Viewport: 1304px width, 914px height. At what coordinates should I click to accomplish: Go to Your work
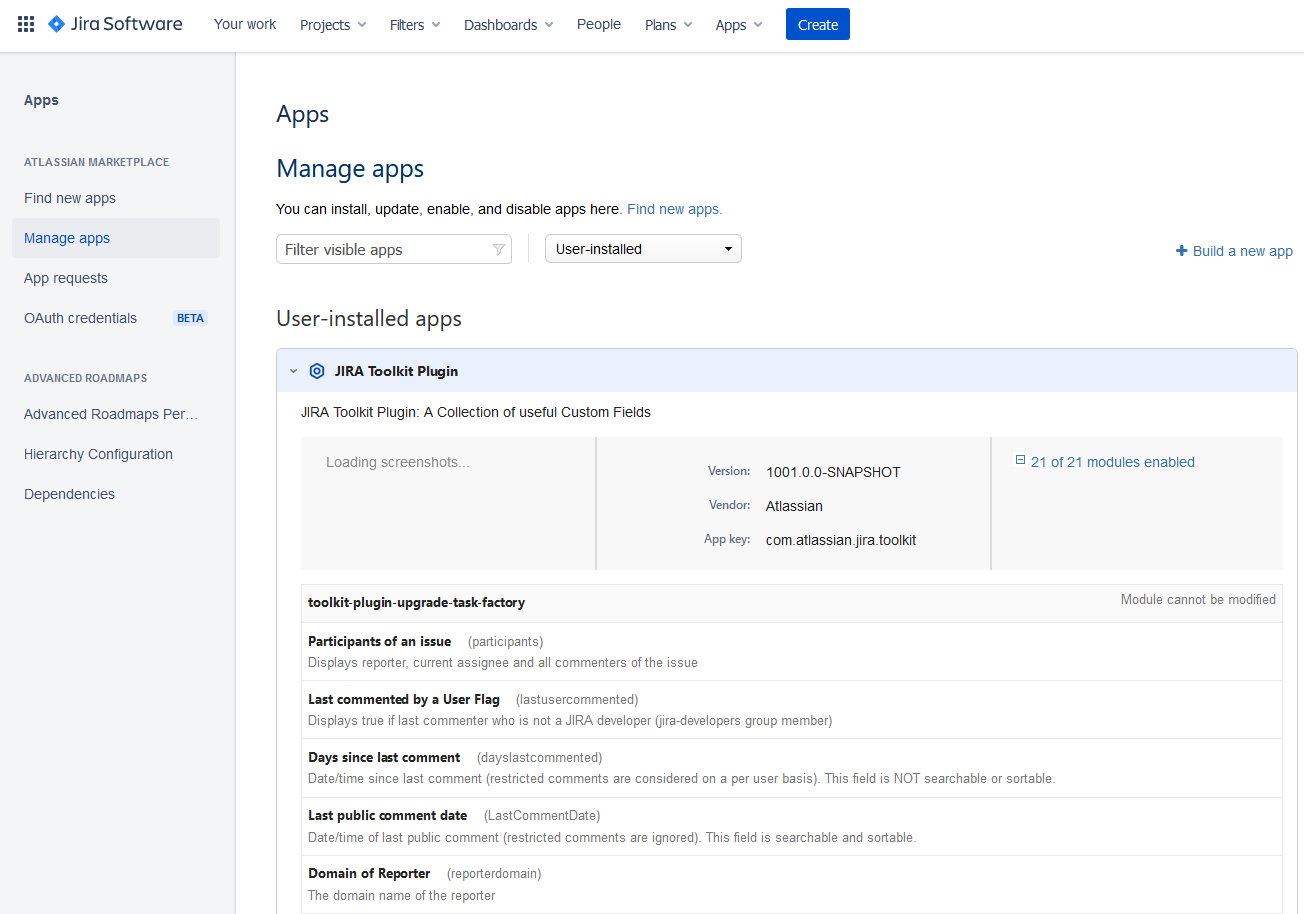(245, 24)
